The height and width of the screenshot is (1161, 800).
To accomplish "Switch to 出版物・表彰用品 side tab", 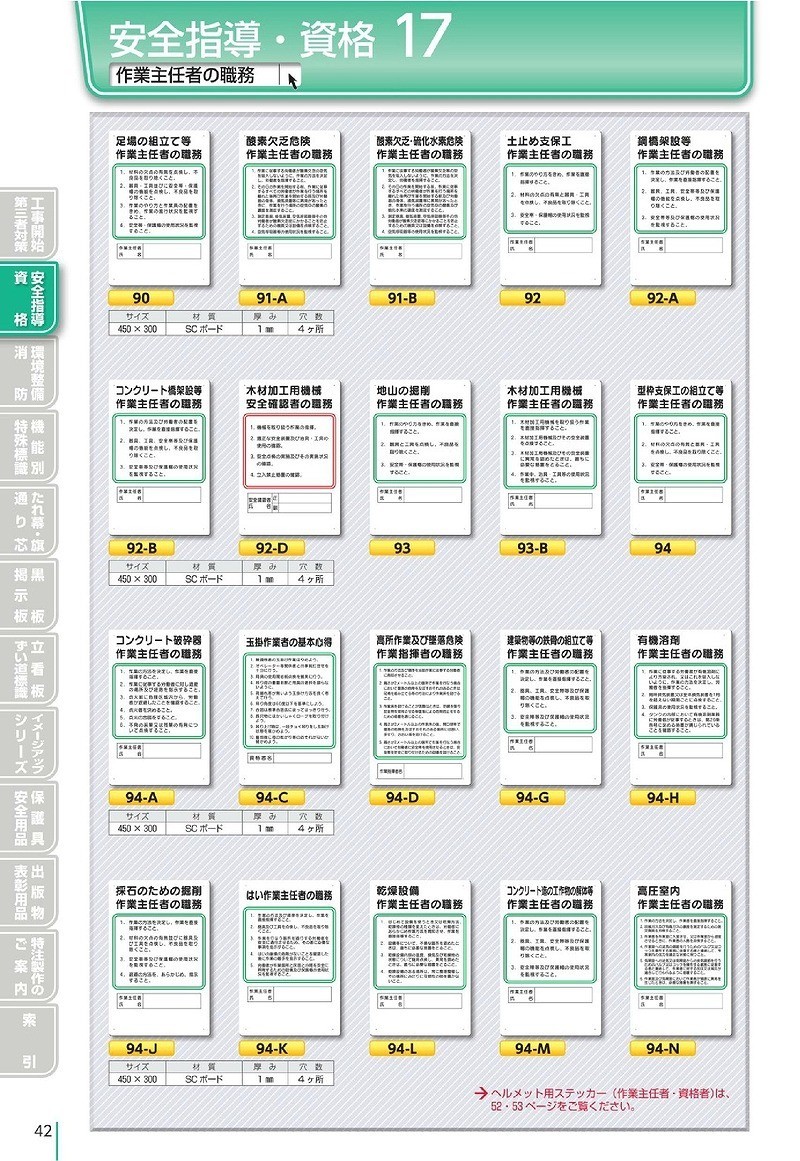I will click(28, 891).
